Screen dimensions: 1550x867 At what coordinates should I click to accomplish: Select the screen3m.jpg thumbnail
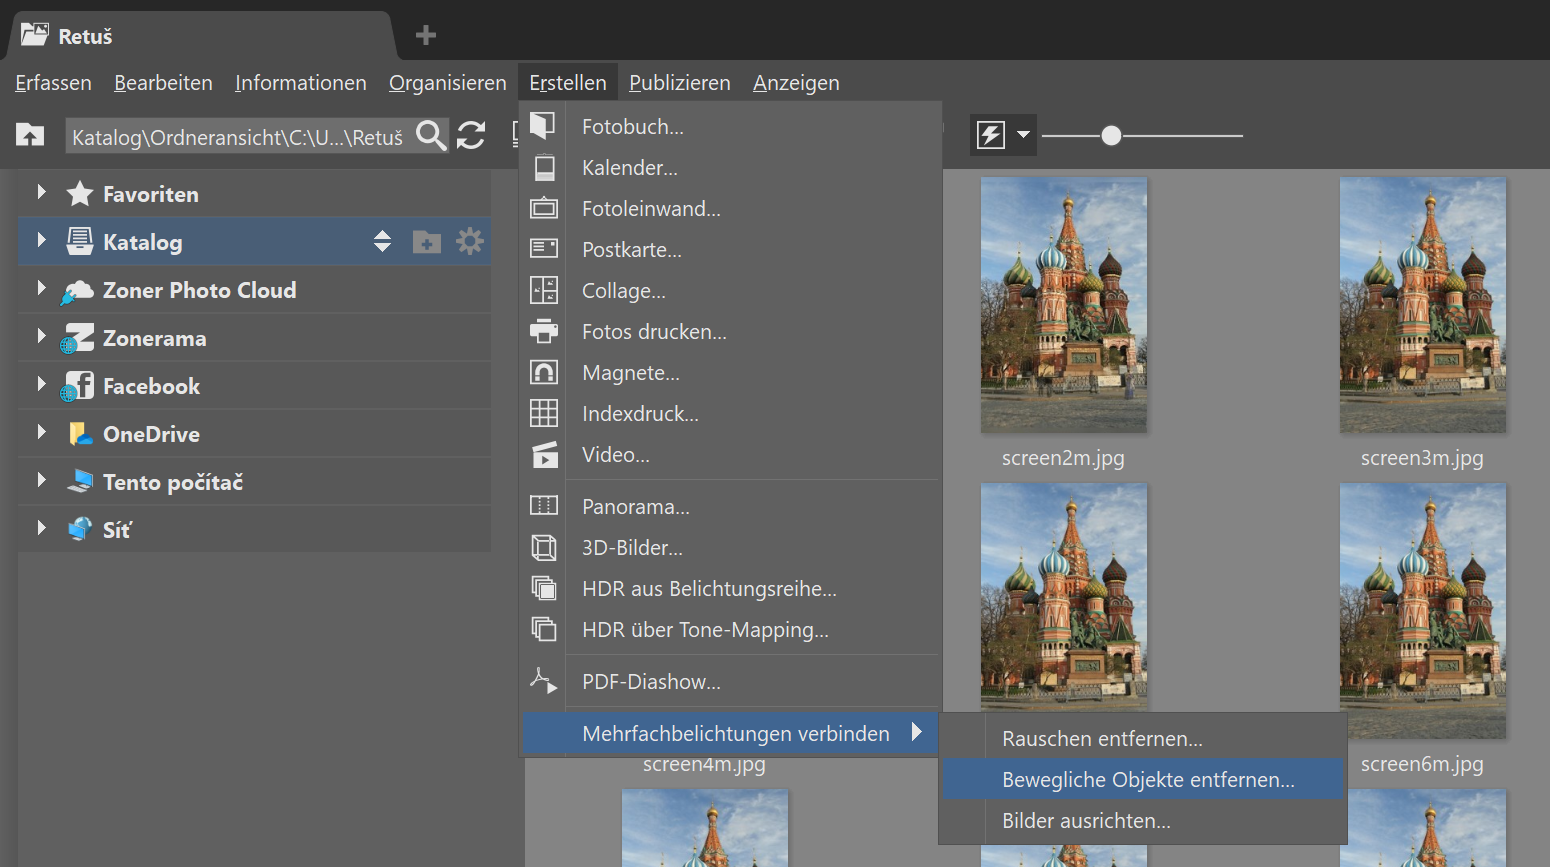(x=1423, y=305)
